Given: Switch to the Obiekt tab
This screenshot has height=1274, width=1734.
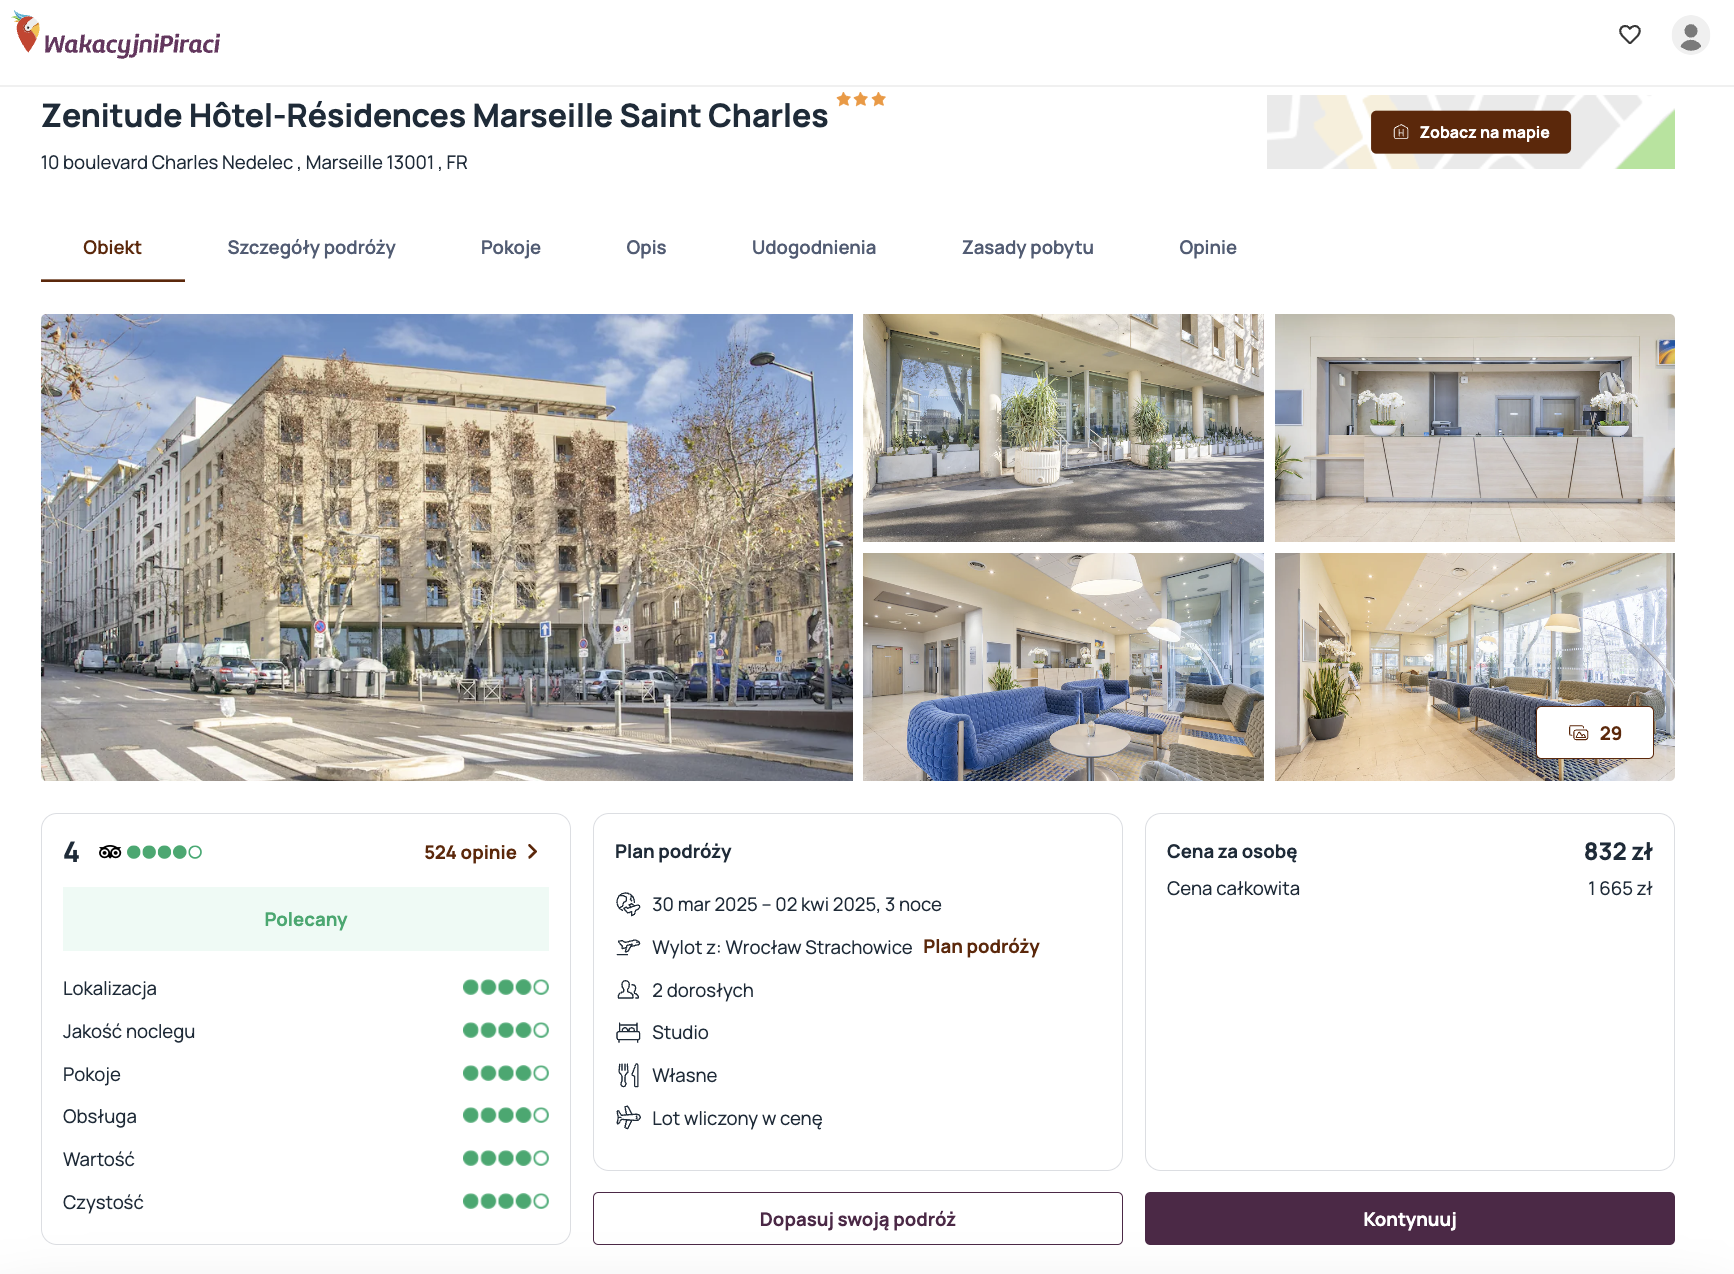Looking at the screenshot, I should [x=112, y=248].
